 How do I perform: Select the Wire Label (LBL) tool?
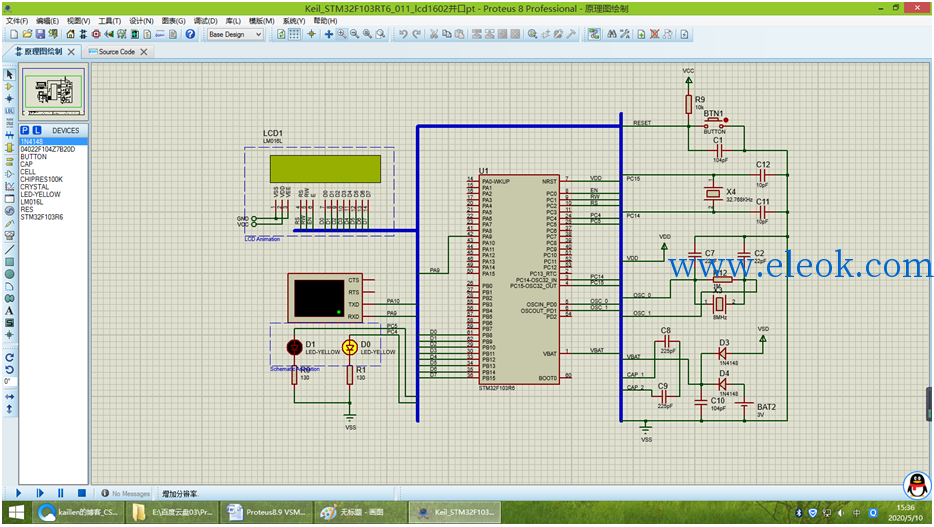[x=9, y=111]
